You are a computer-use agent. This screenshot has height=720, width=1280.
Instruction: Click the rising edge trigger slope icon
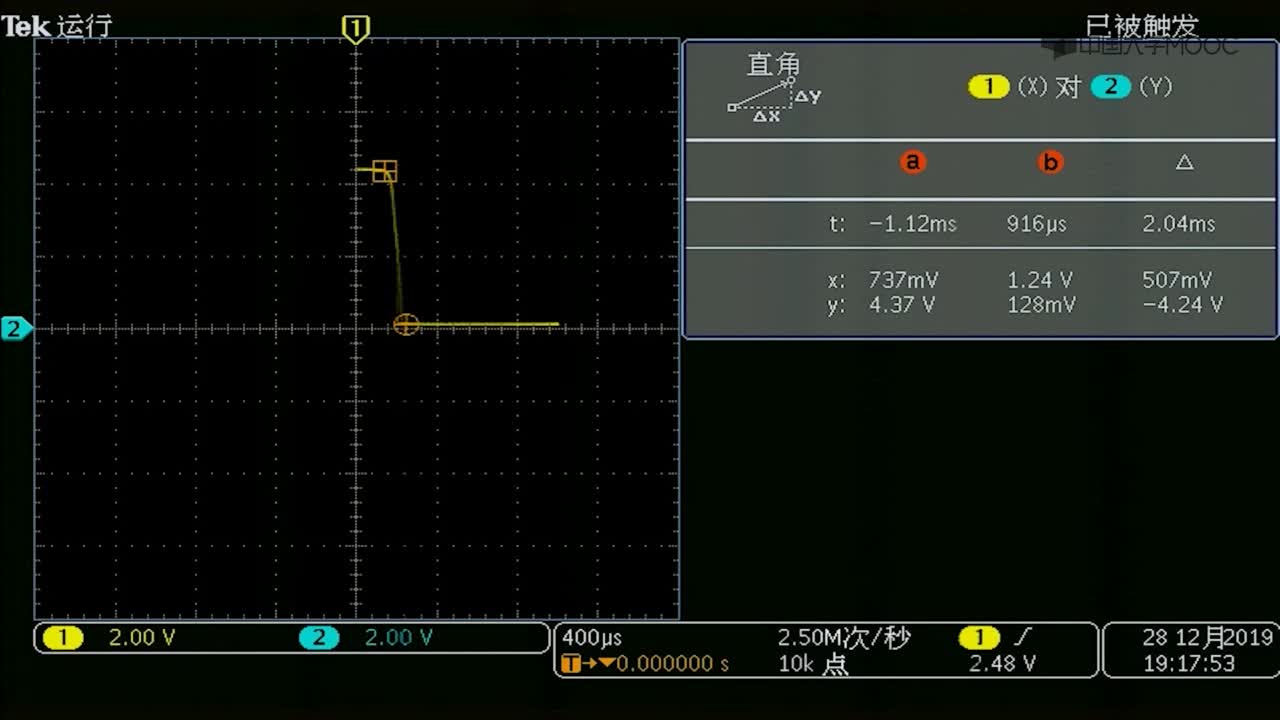tap(1022, 637)
